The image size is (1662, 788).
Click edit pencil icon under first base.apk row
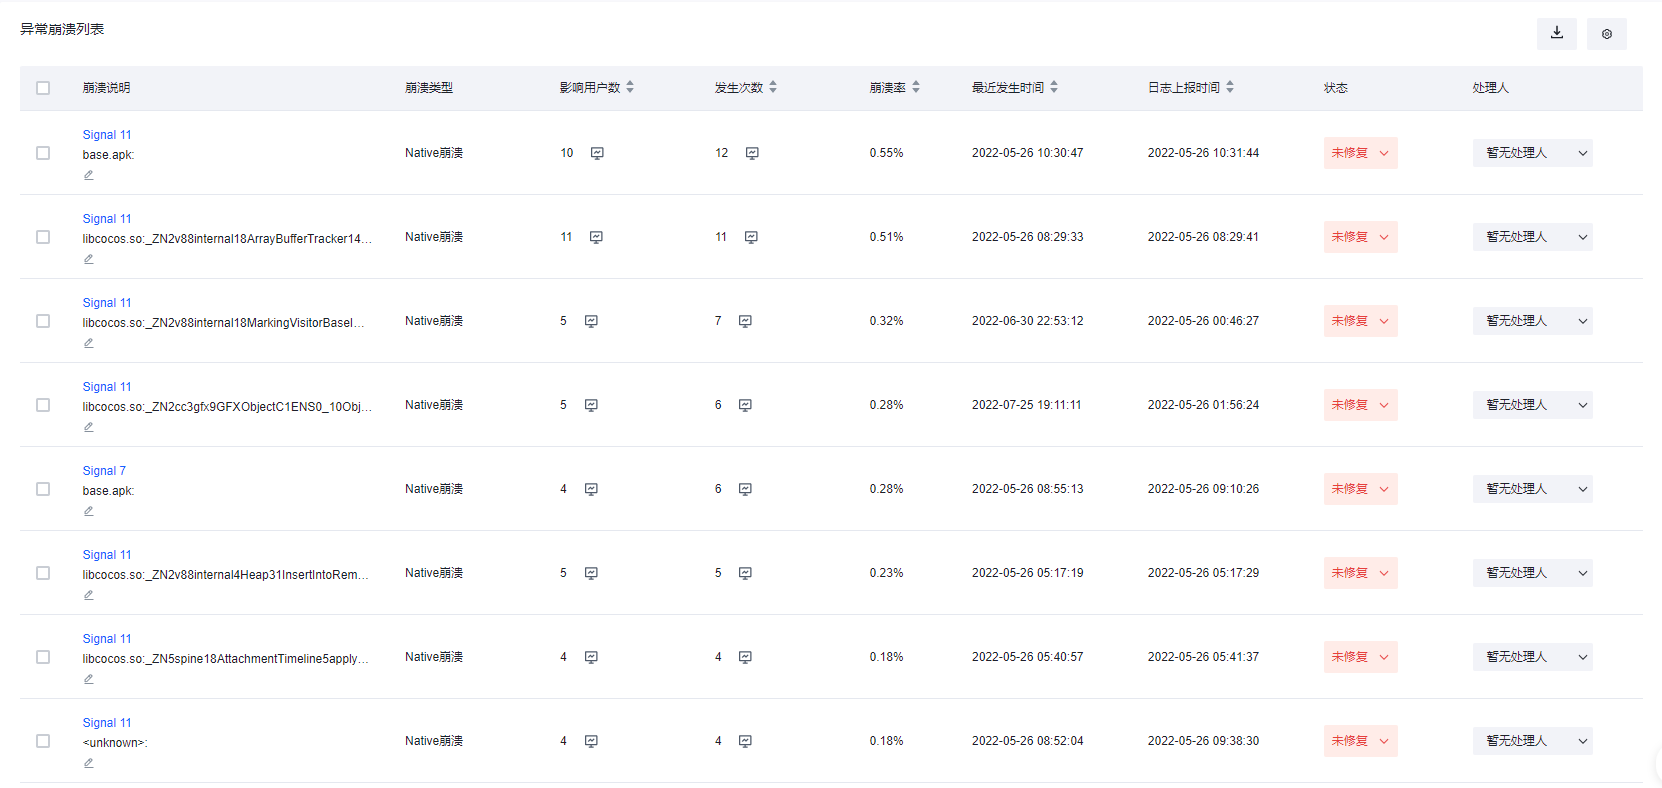tap(89, 175)
